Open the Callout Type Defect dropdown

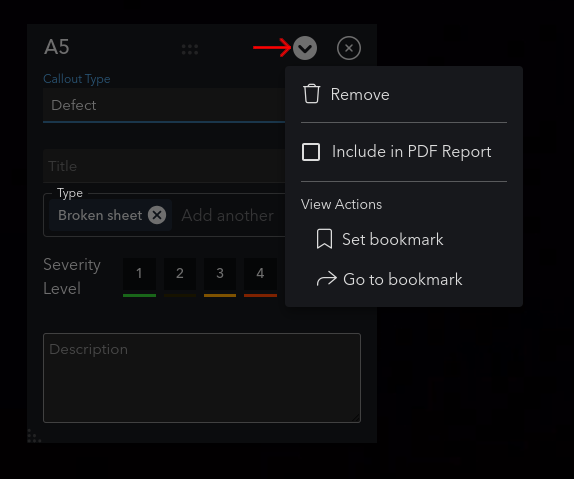tap(164, 105)
